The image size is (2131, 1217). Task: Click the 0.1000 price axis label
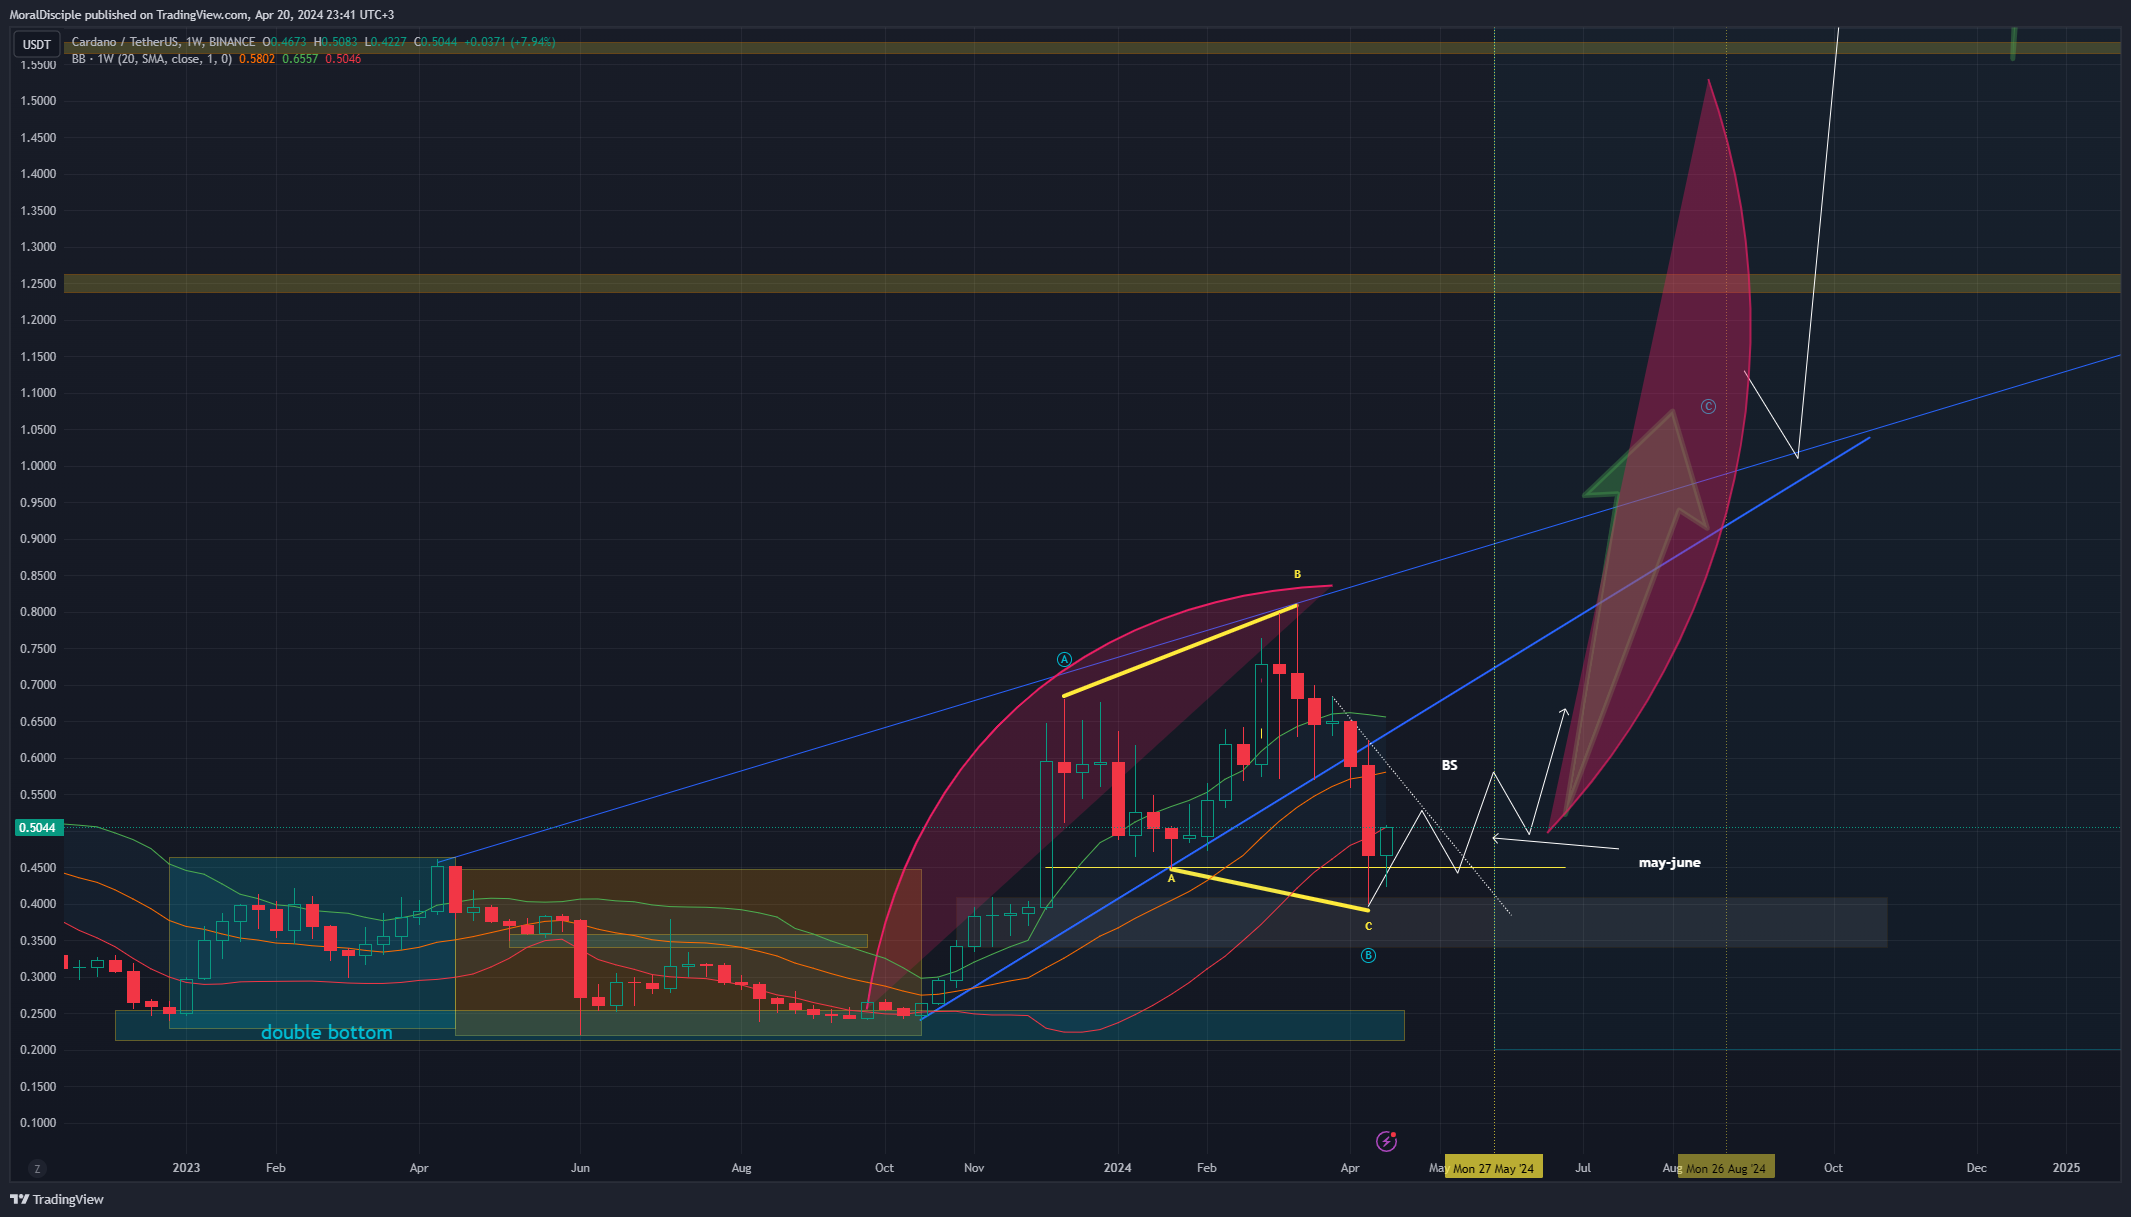coord(38,1123)
